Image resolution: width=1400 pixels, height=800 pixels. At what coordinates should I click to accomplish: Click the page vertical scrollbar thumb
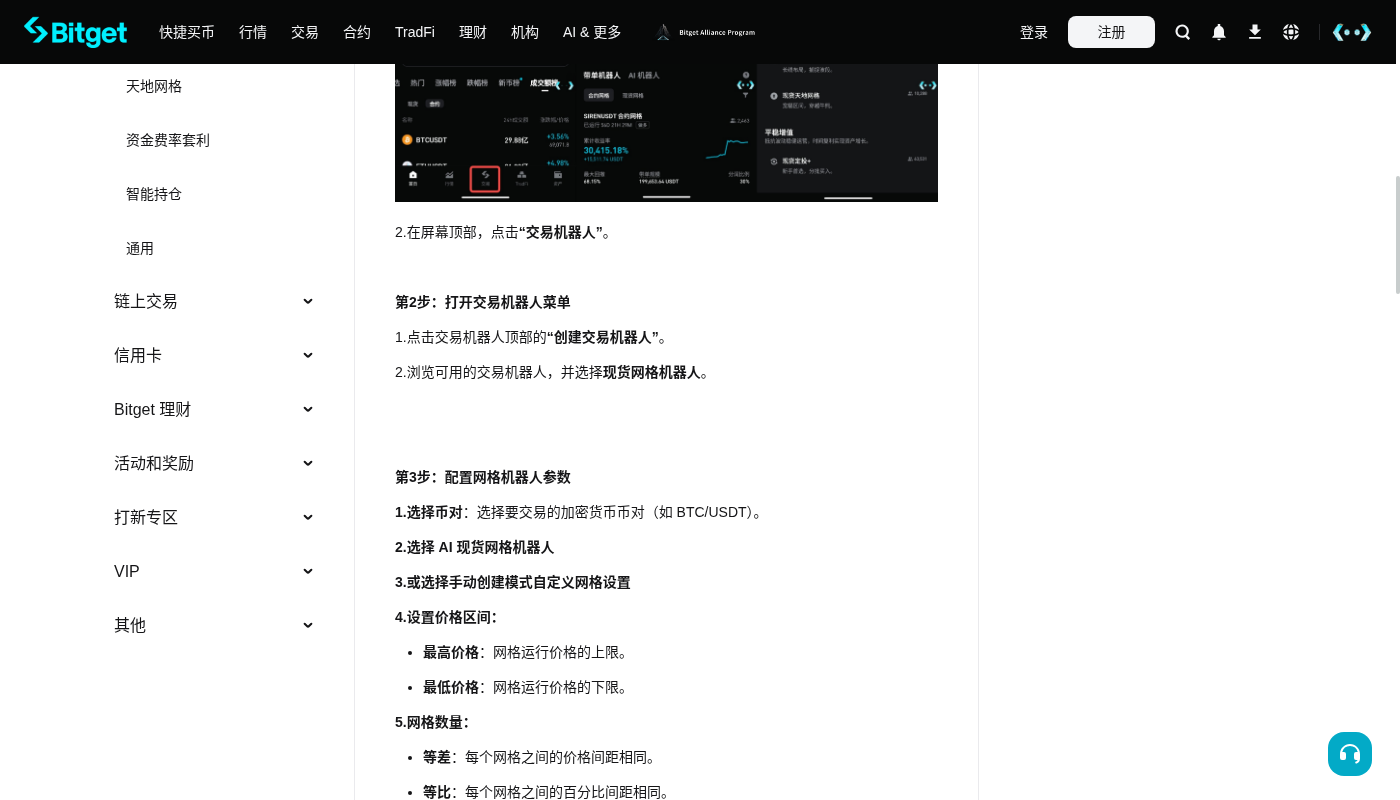point(1398,235)
